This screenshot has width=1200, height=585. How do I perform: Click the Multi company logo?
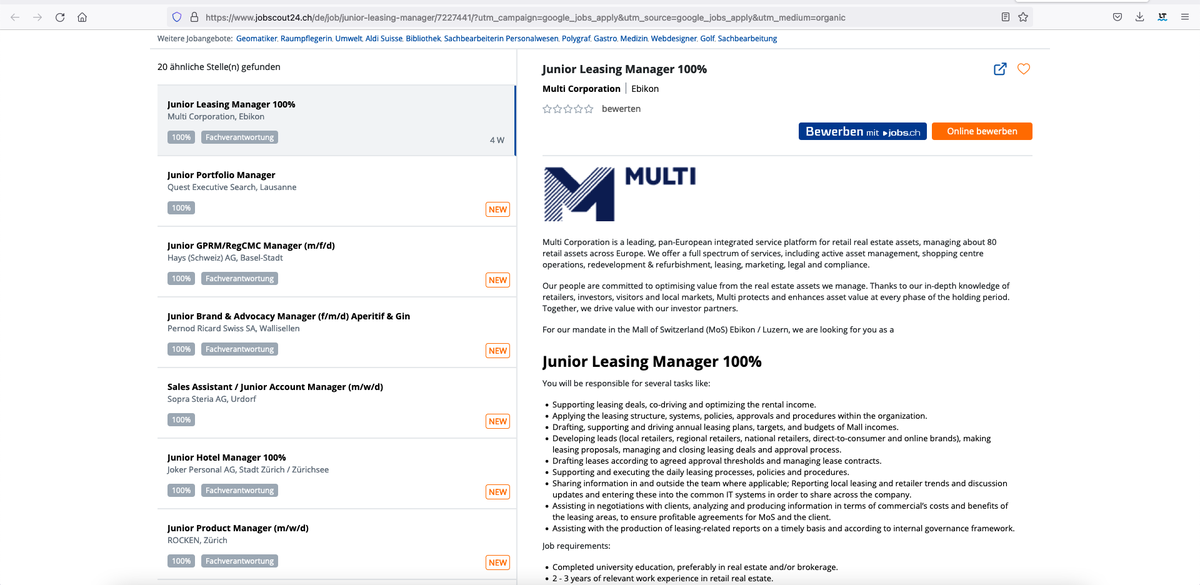click(619, 192)
